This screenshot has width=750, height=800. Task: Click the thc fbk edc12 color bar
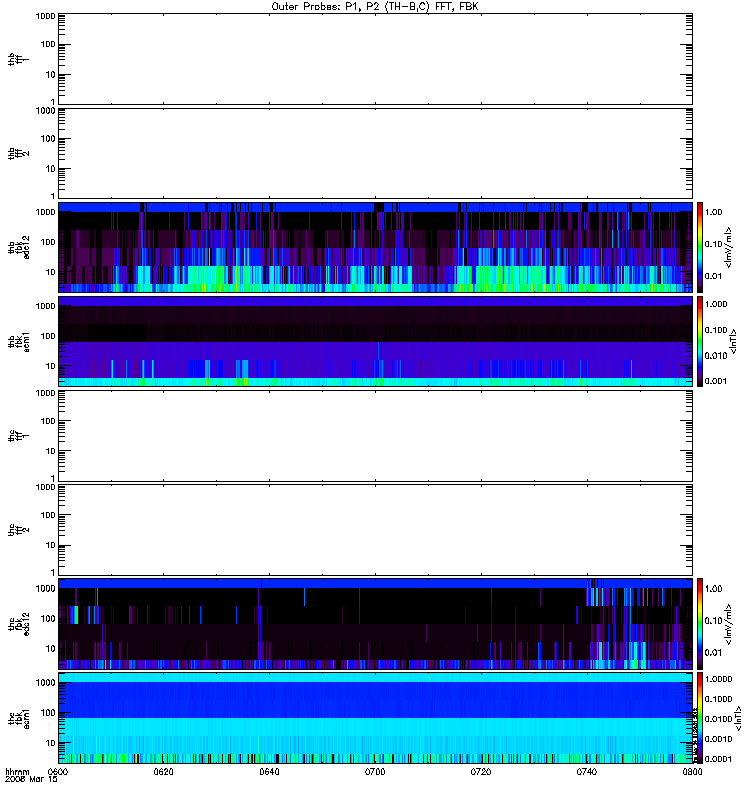[700, 623]
